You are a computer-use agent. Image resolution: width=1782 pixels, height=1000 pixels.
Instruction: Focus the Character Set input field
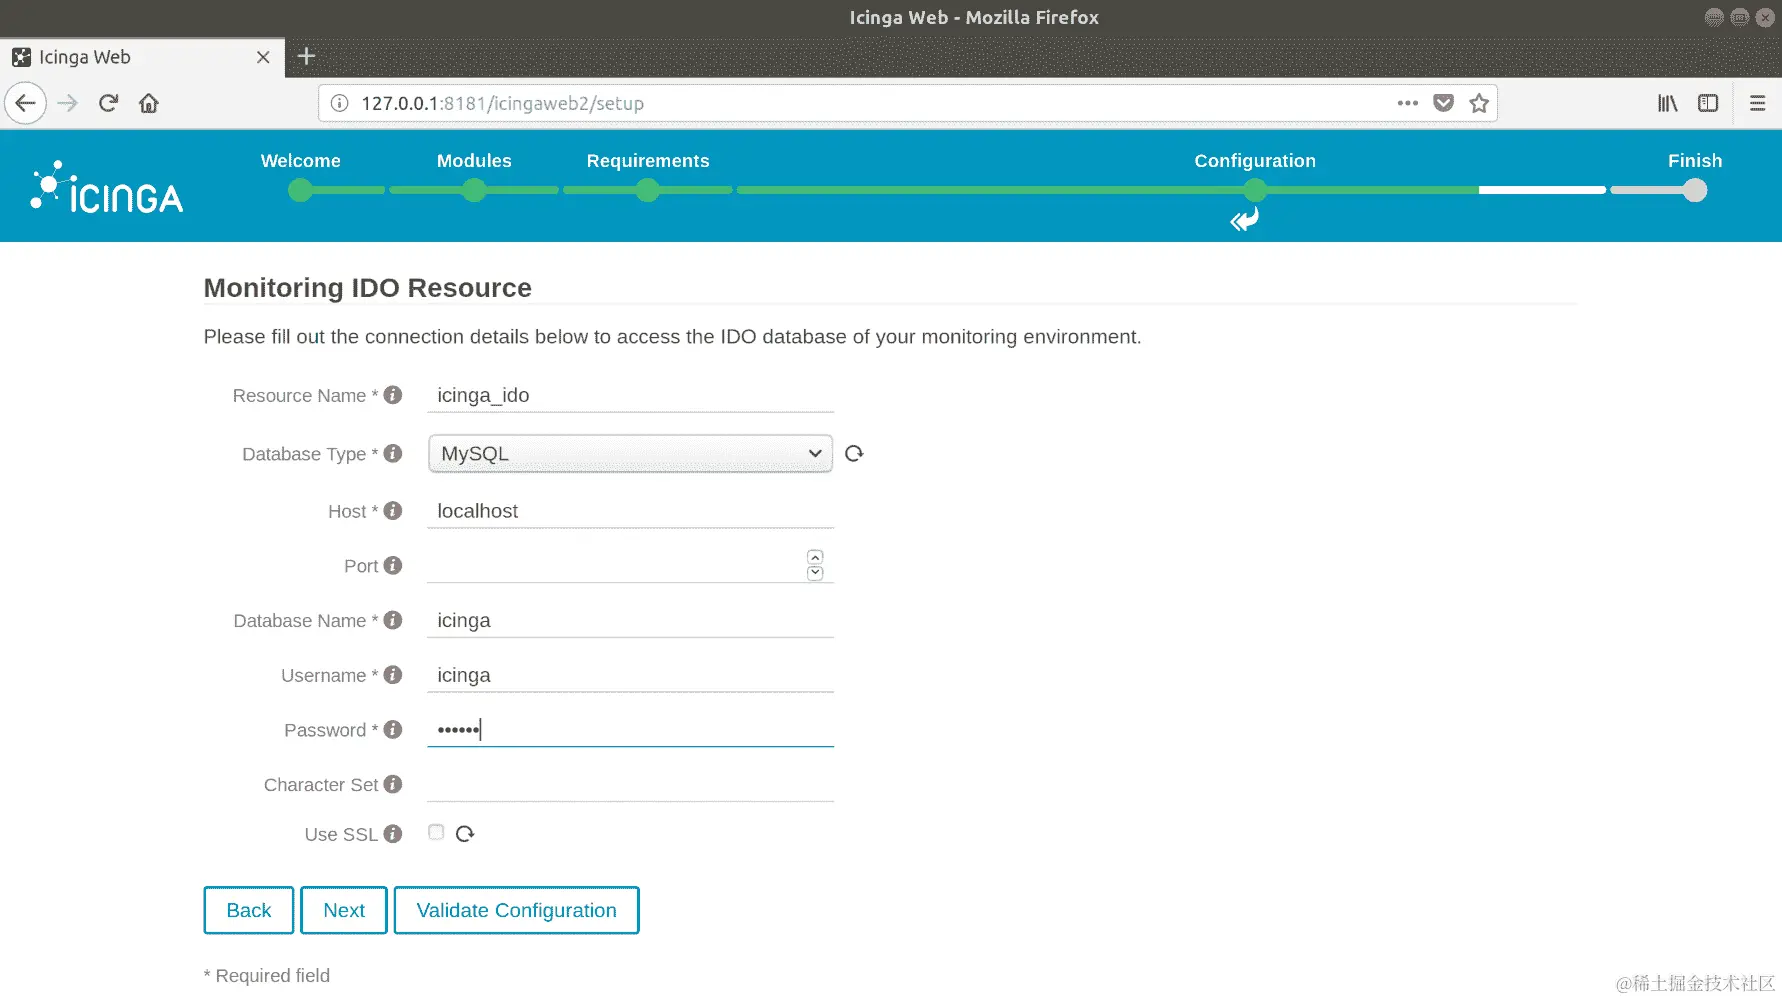coord(630,784)
